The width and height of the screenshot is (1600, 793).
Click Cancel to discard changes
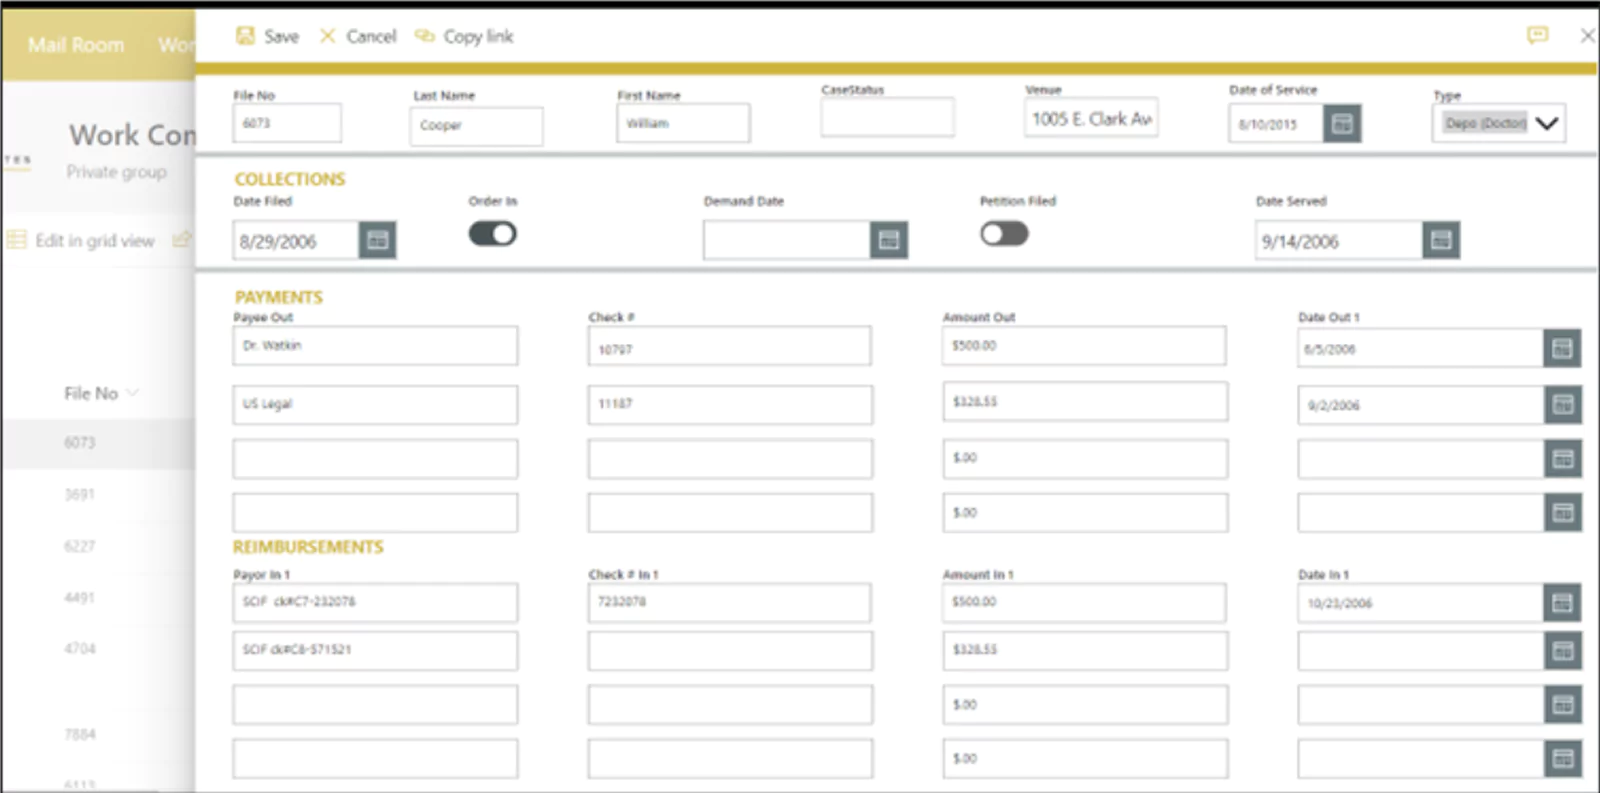(x=359, y=36)
